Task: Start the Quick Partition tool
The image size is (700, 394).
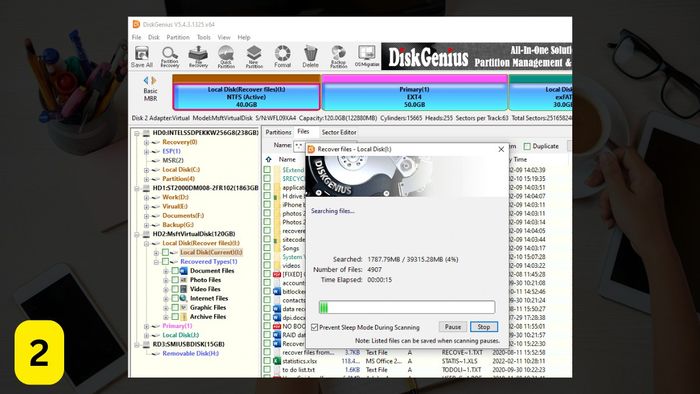Action: tap(226, 57)
